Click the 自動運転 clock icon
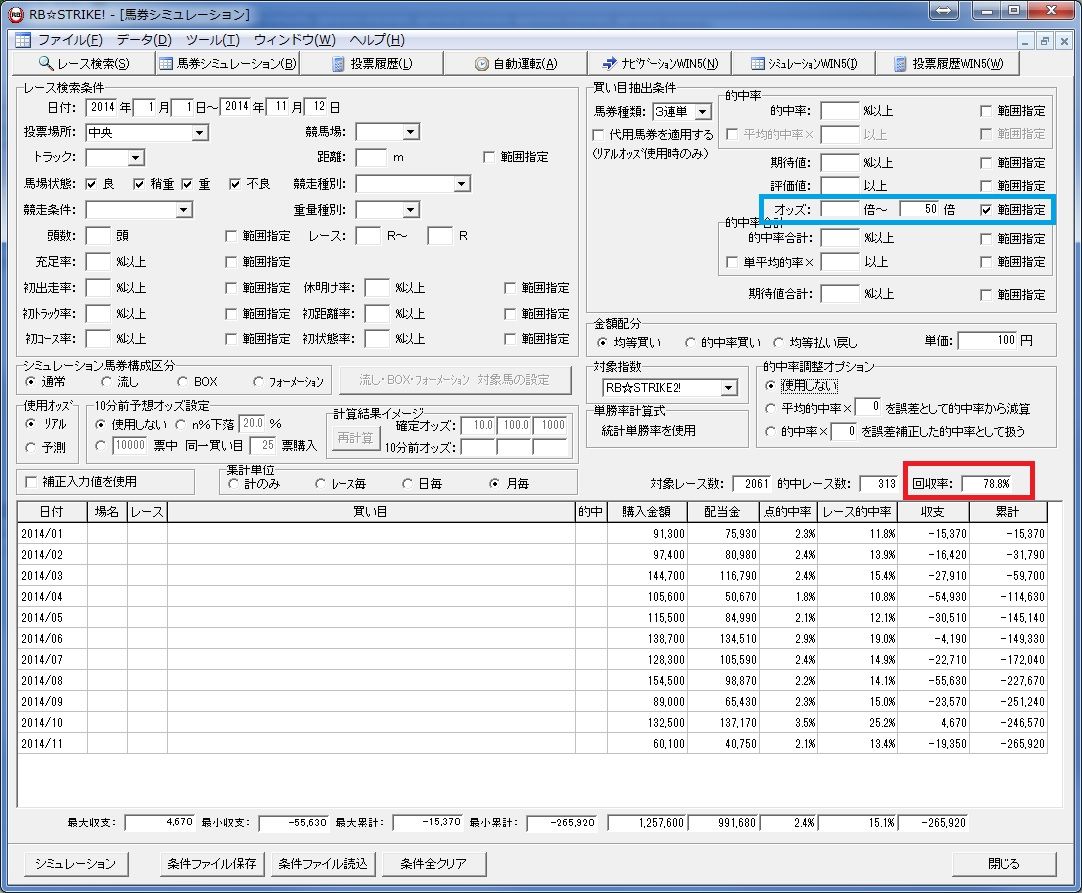 pyautogui.click(x=482, y=63)
